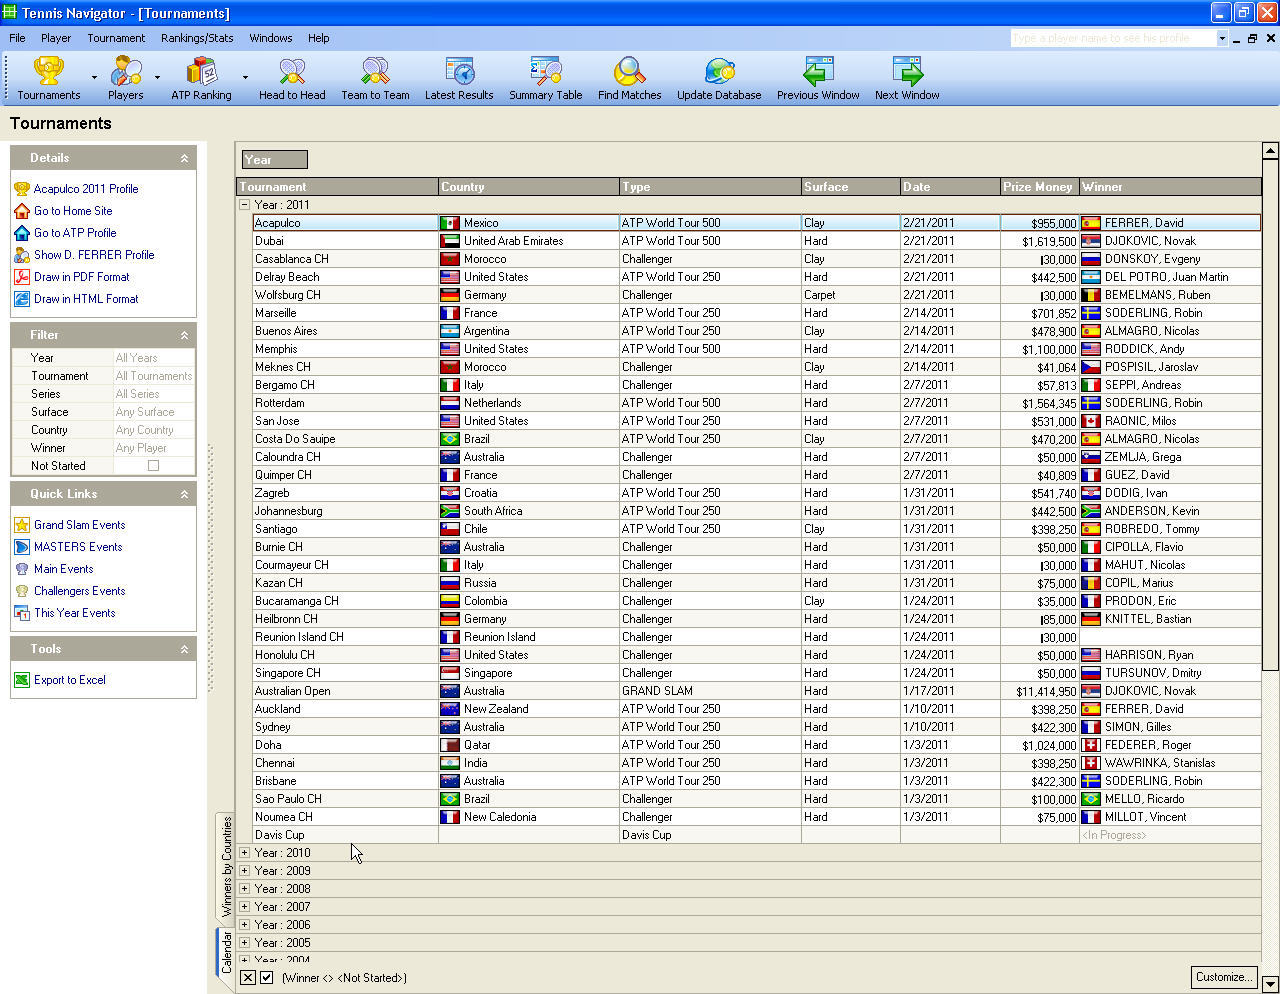Open the Tournaments toolbar icon
The height and width of the screenshot is (994, 1280).
(x=48, y=78)
